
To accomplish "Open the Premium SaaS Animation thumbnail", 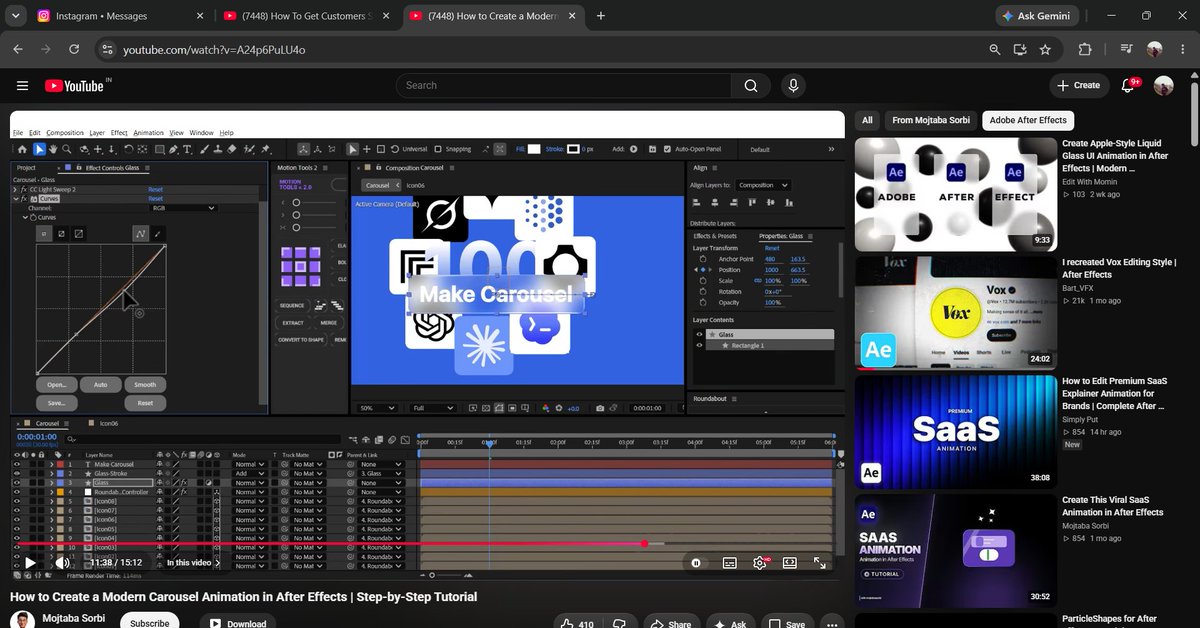I will tap(954, 431).
